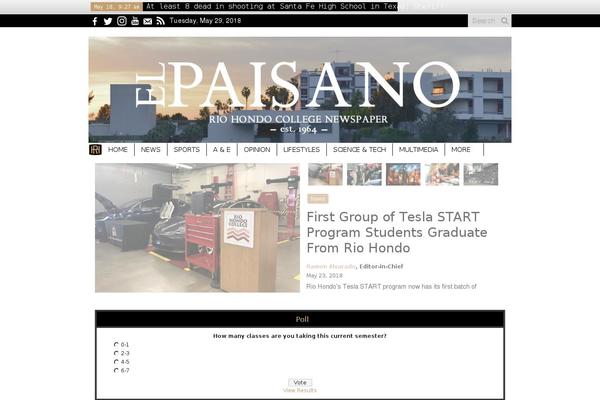
Task: Open the Opinion menu item
Action: pyautogui.click(x=257, y=150)
